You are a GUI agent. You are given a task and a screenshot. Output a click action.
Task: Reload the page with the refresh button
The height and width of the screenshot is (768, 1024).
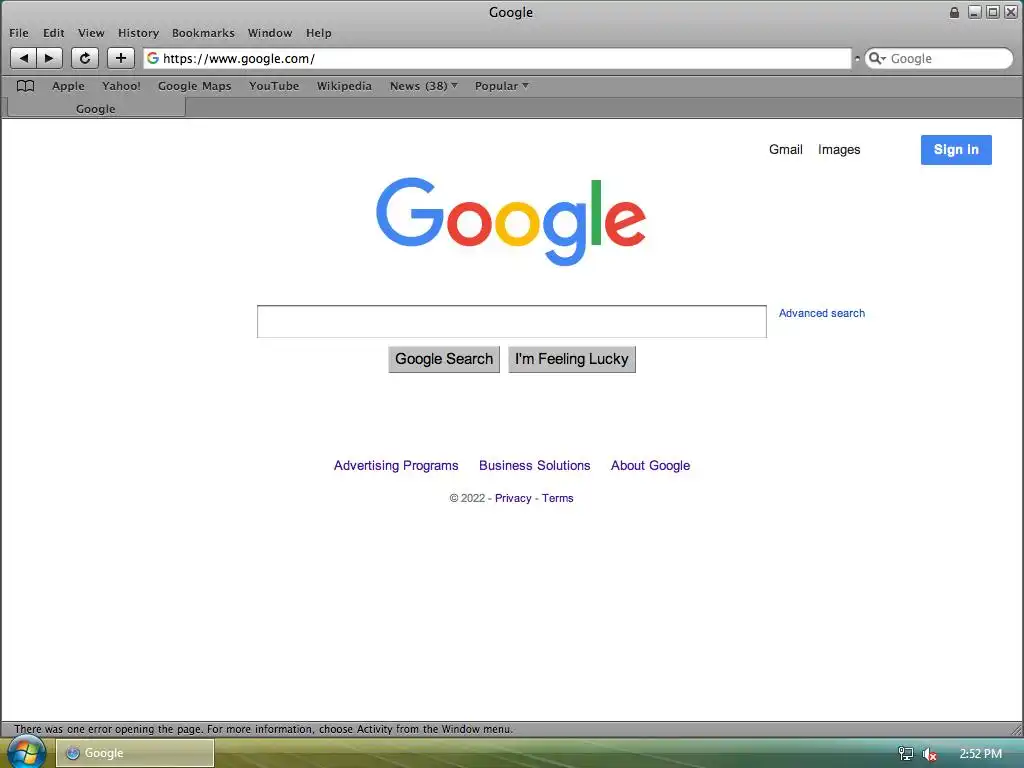[85, 58]
